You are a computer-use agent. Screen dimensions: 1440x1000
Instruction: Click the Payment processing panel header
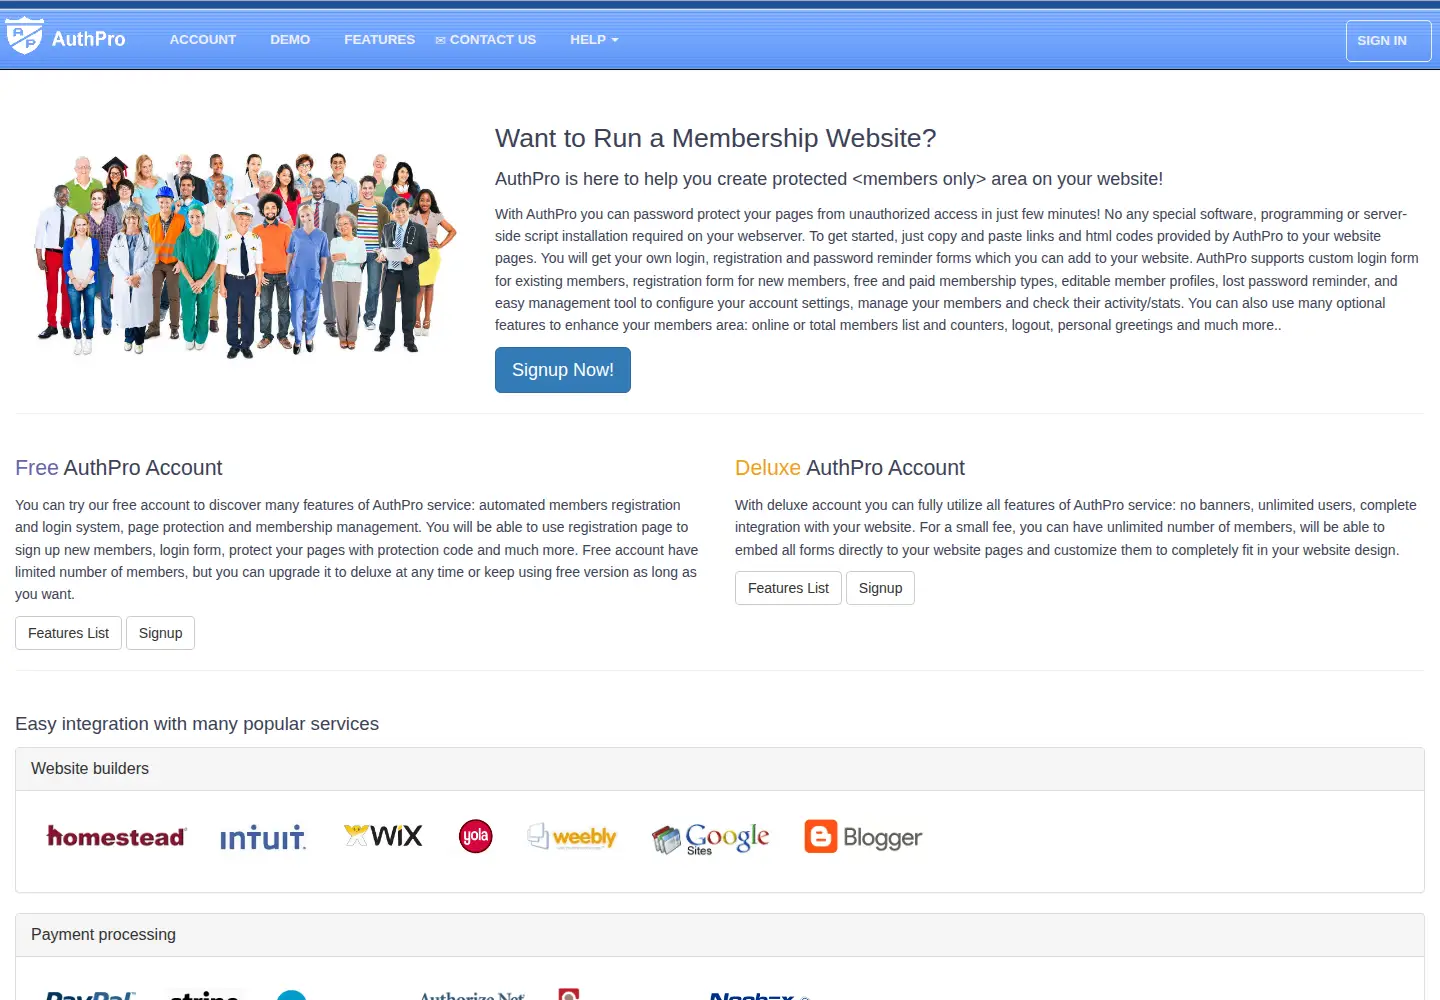[x=720, y=935]
